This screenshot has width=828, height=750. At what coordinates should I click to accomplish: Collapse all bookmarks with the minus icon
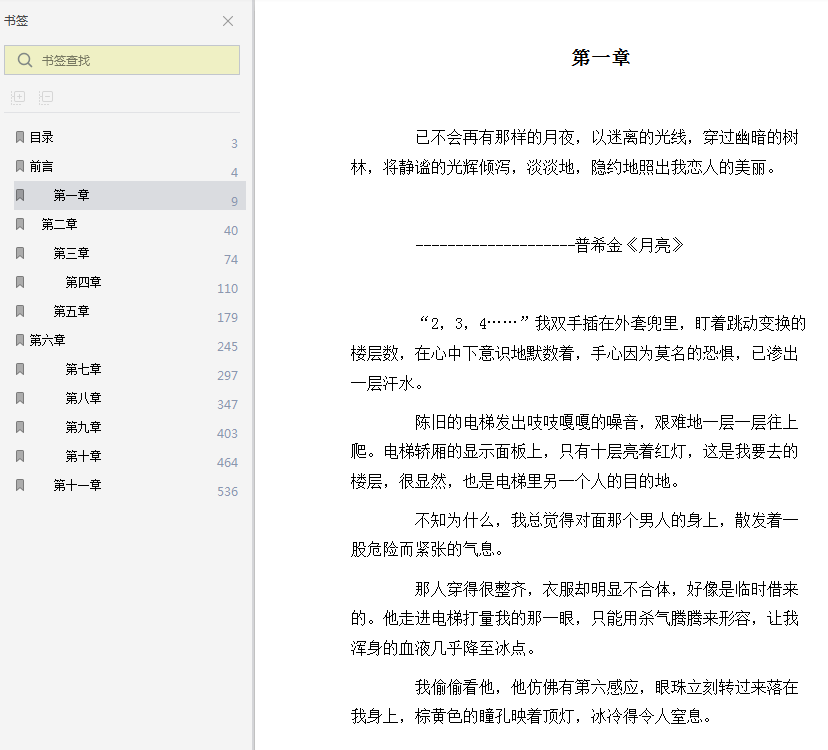pyautogui.click(x=46, y=97)
